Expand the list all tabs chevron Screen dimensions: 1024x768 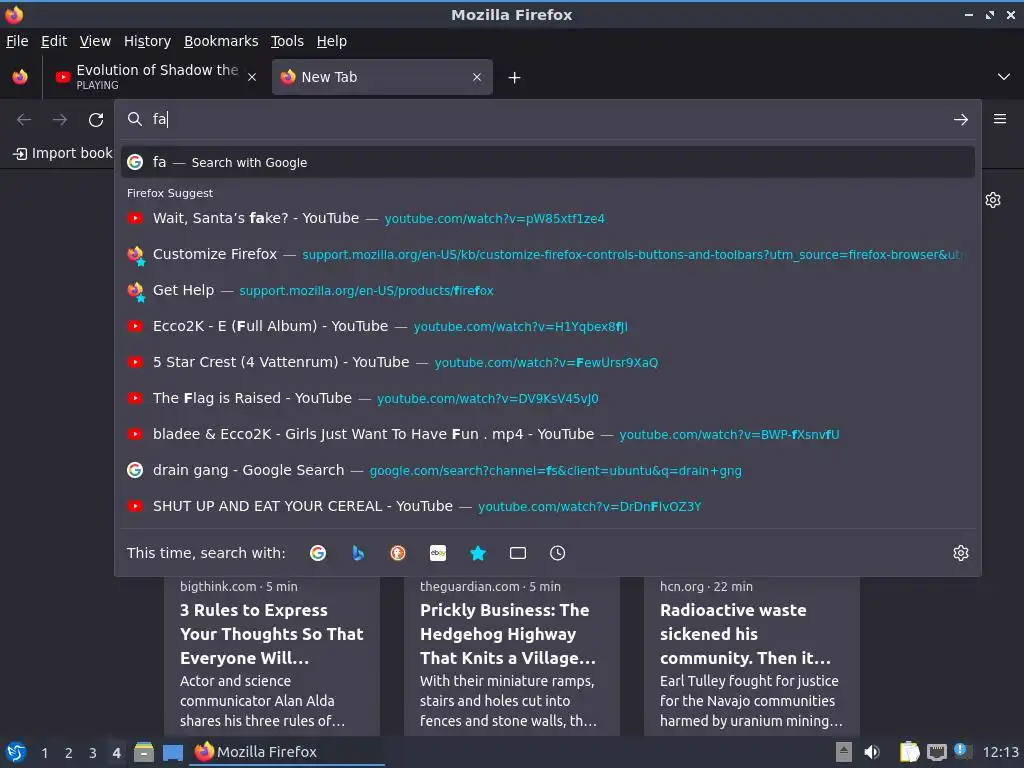[x=1004, y=77]
